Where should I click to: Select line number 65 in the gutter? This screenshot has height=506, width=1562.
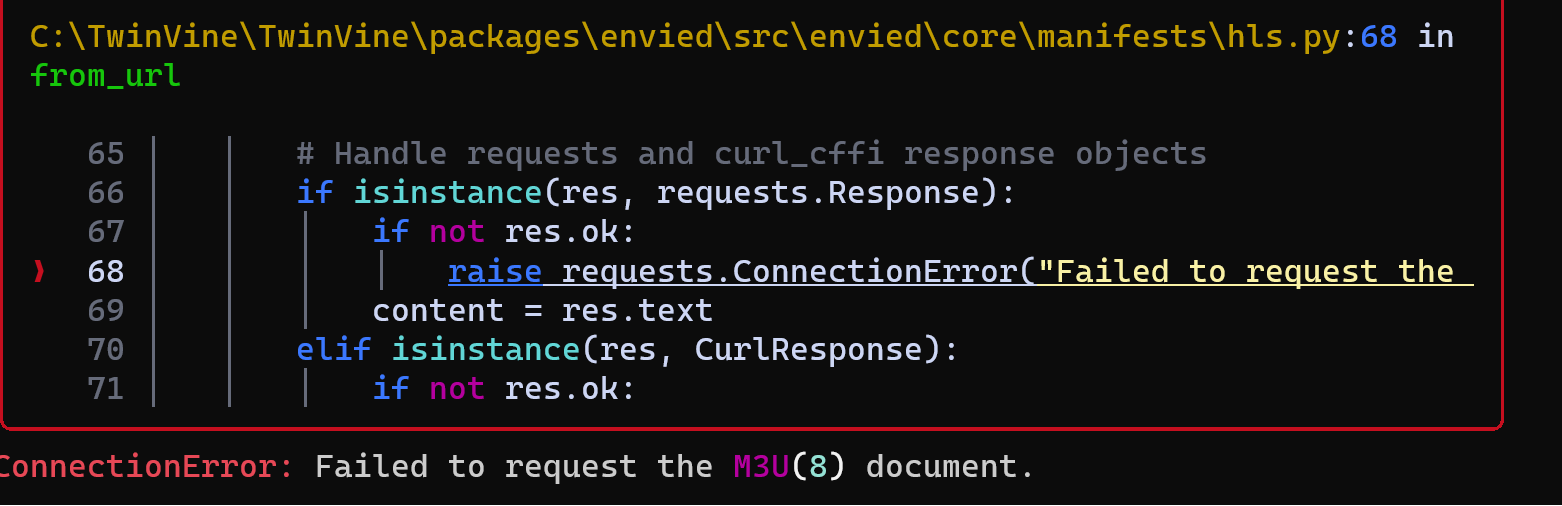point(106,154)
